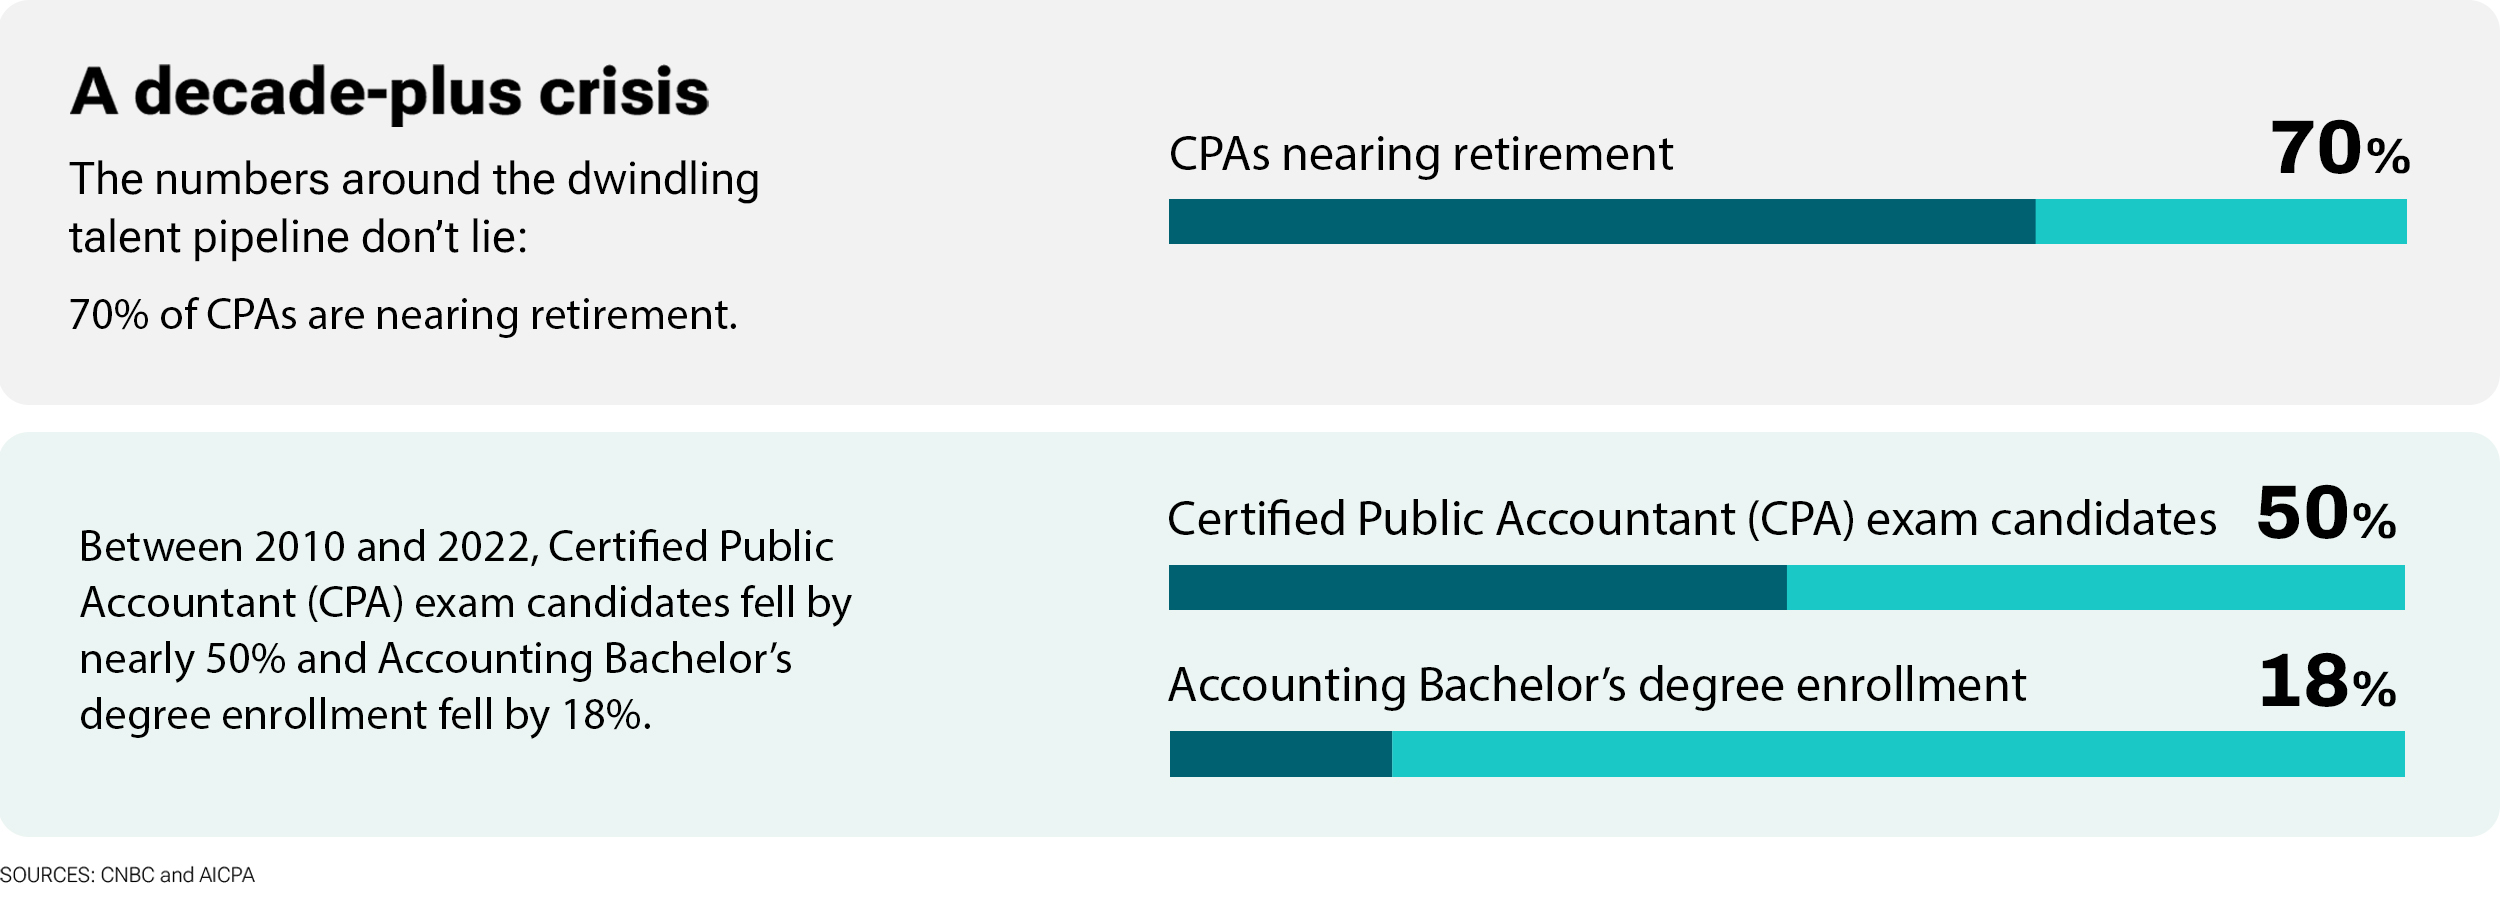Click the light unfilled part of the 18% bar
Viewport: 2500px width, 919px height.
click(x=1897, y=754)
